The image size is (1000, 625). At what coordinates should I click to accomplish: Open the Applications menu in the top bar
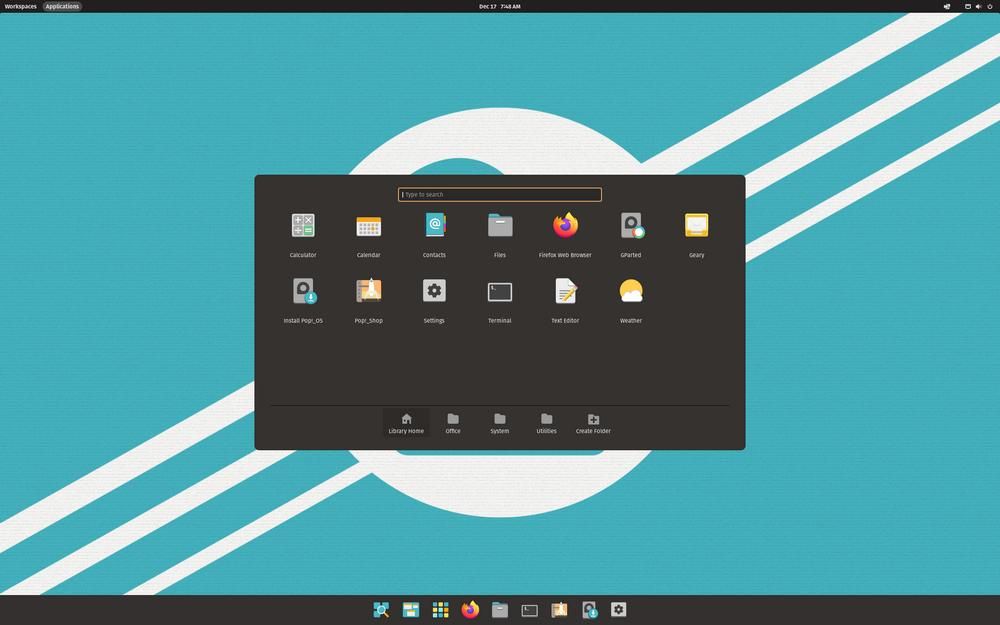(x=62, y=6)
